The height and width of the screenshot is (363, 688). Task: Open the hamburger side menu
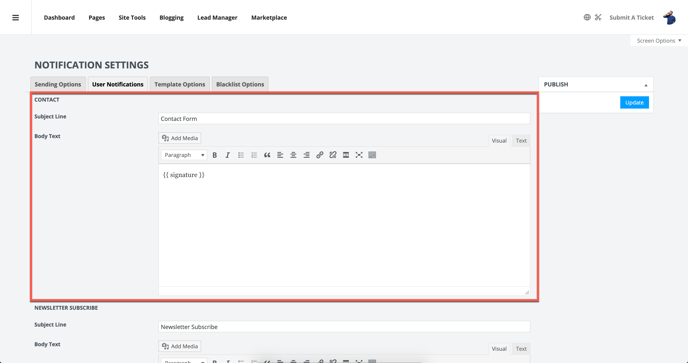pos(15,18)
